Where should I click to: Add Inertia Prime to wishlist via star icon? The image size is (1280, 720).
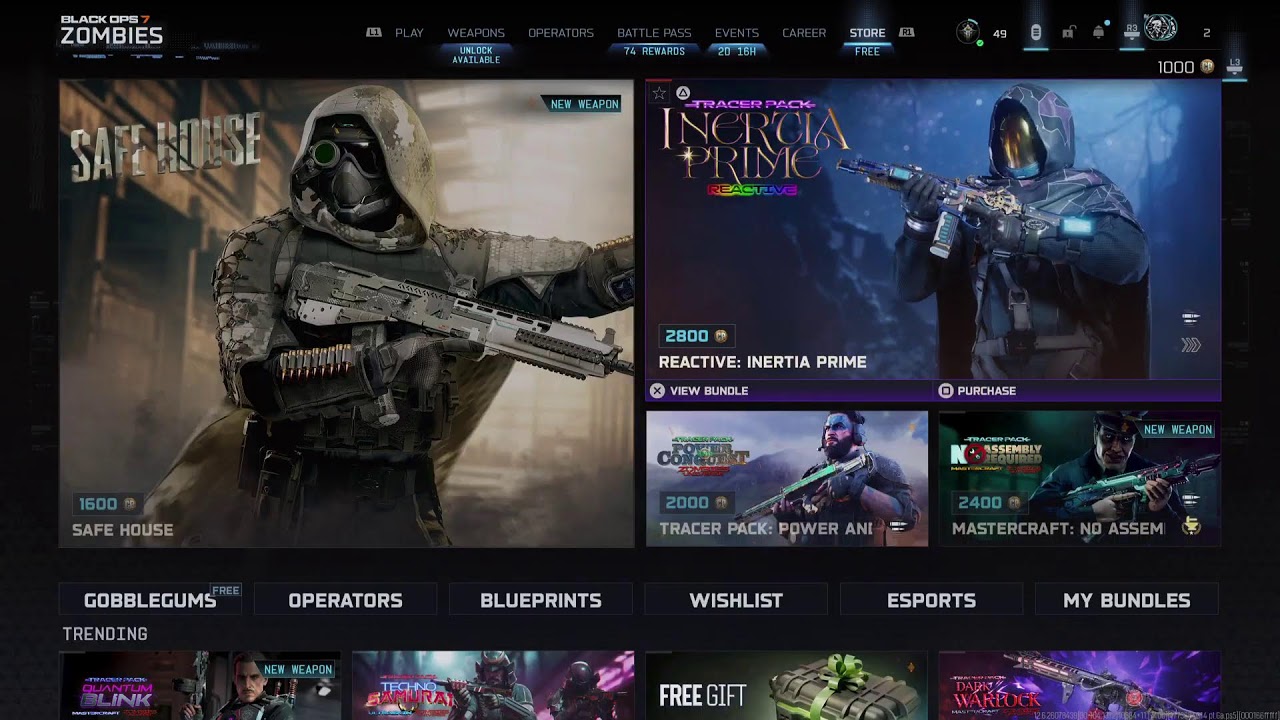click(x=659, y=93)
